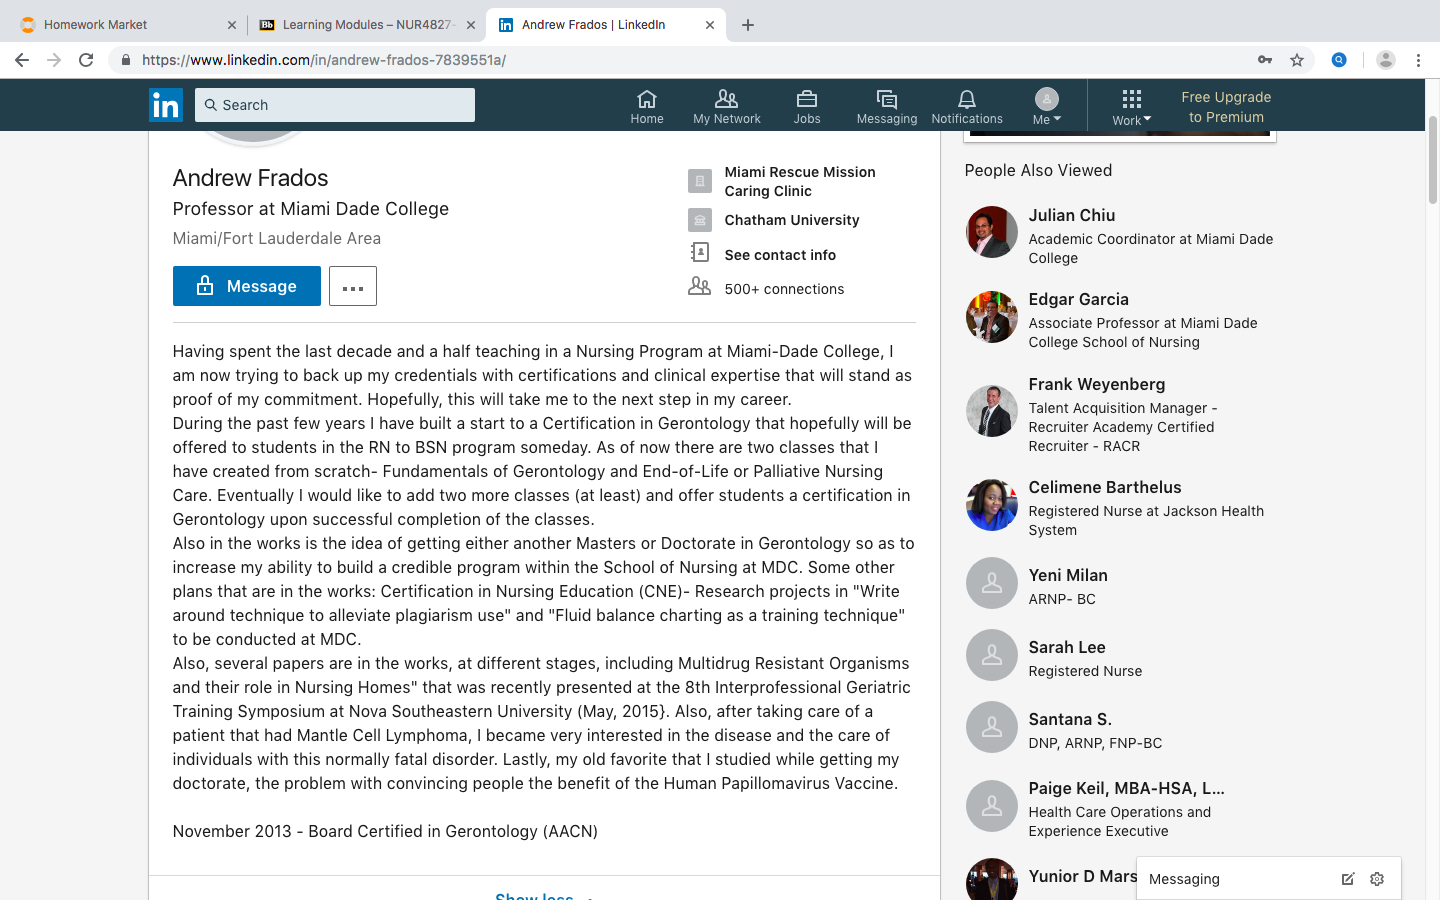Go forward in browser history
1440x900 pixels.
click(x=54, y=60)
